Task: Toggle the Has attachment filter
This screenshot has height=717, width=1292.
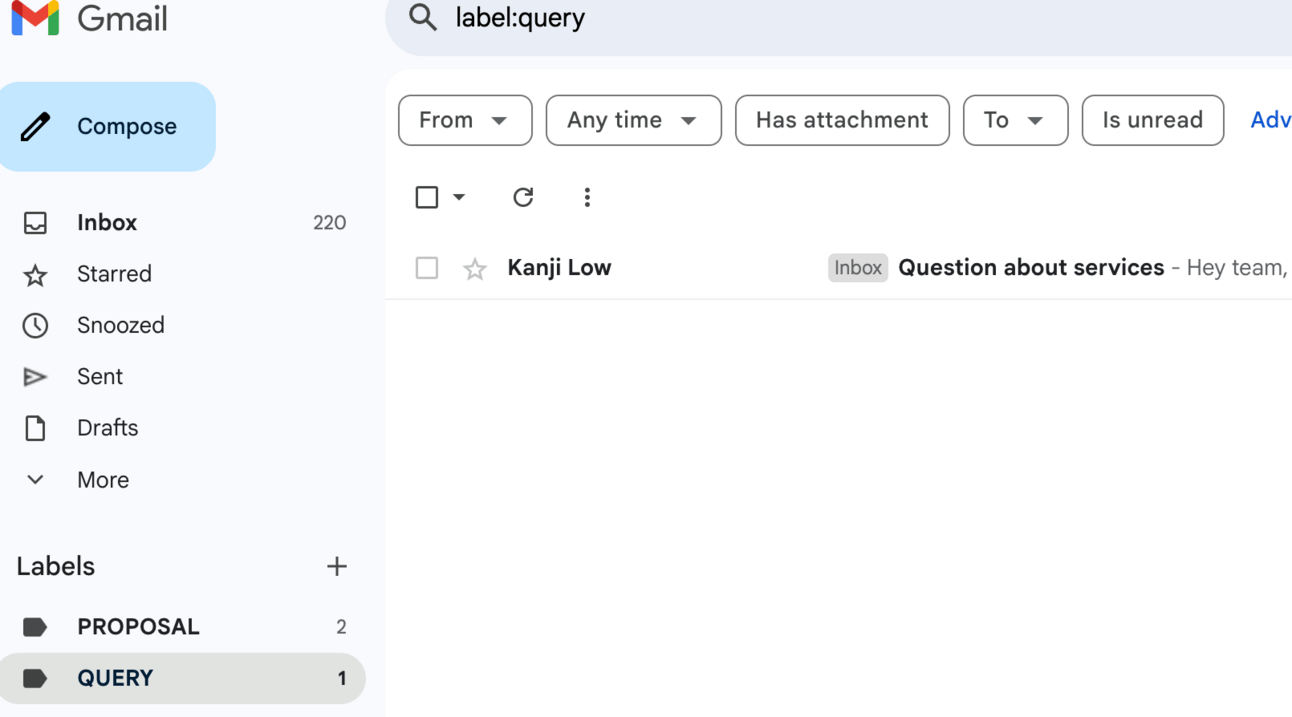Action: point(842,120)
